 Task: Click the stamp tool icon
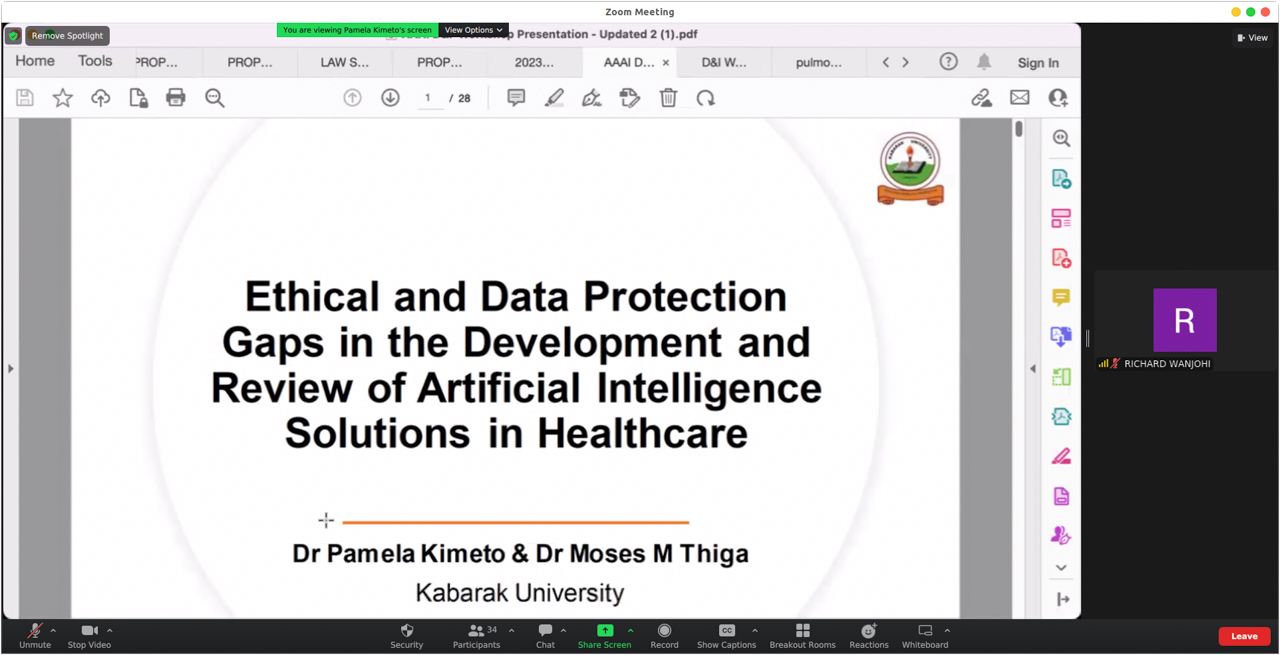tap(630, 98)
